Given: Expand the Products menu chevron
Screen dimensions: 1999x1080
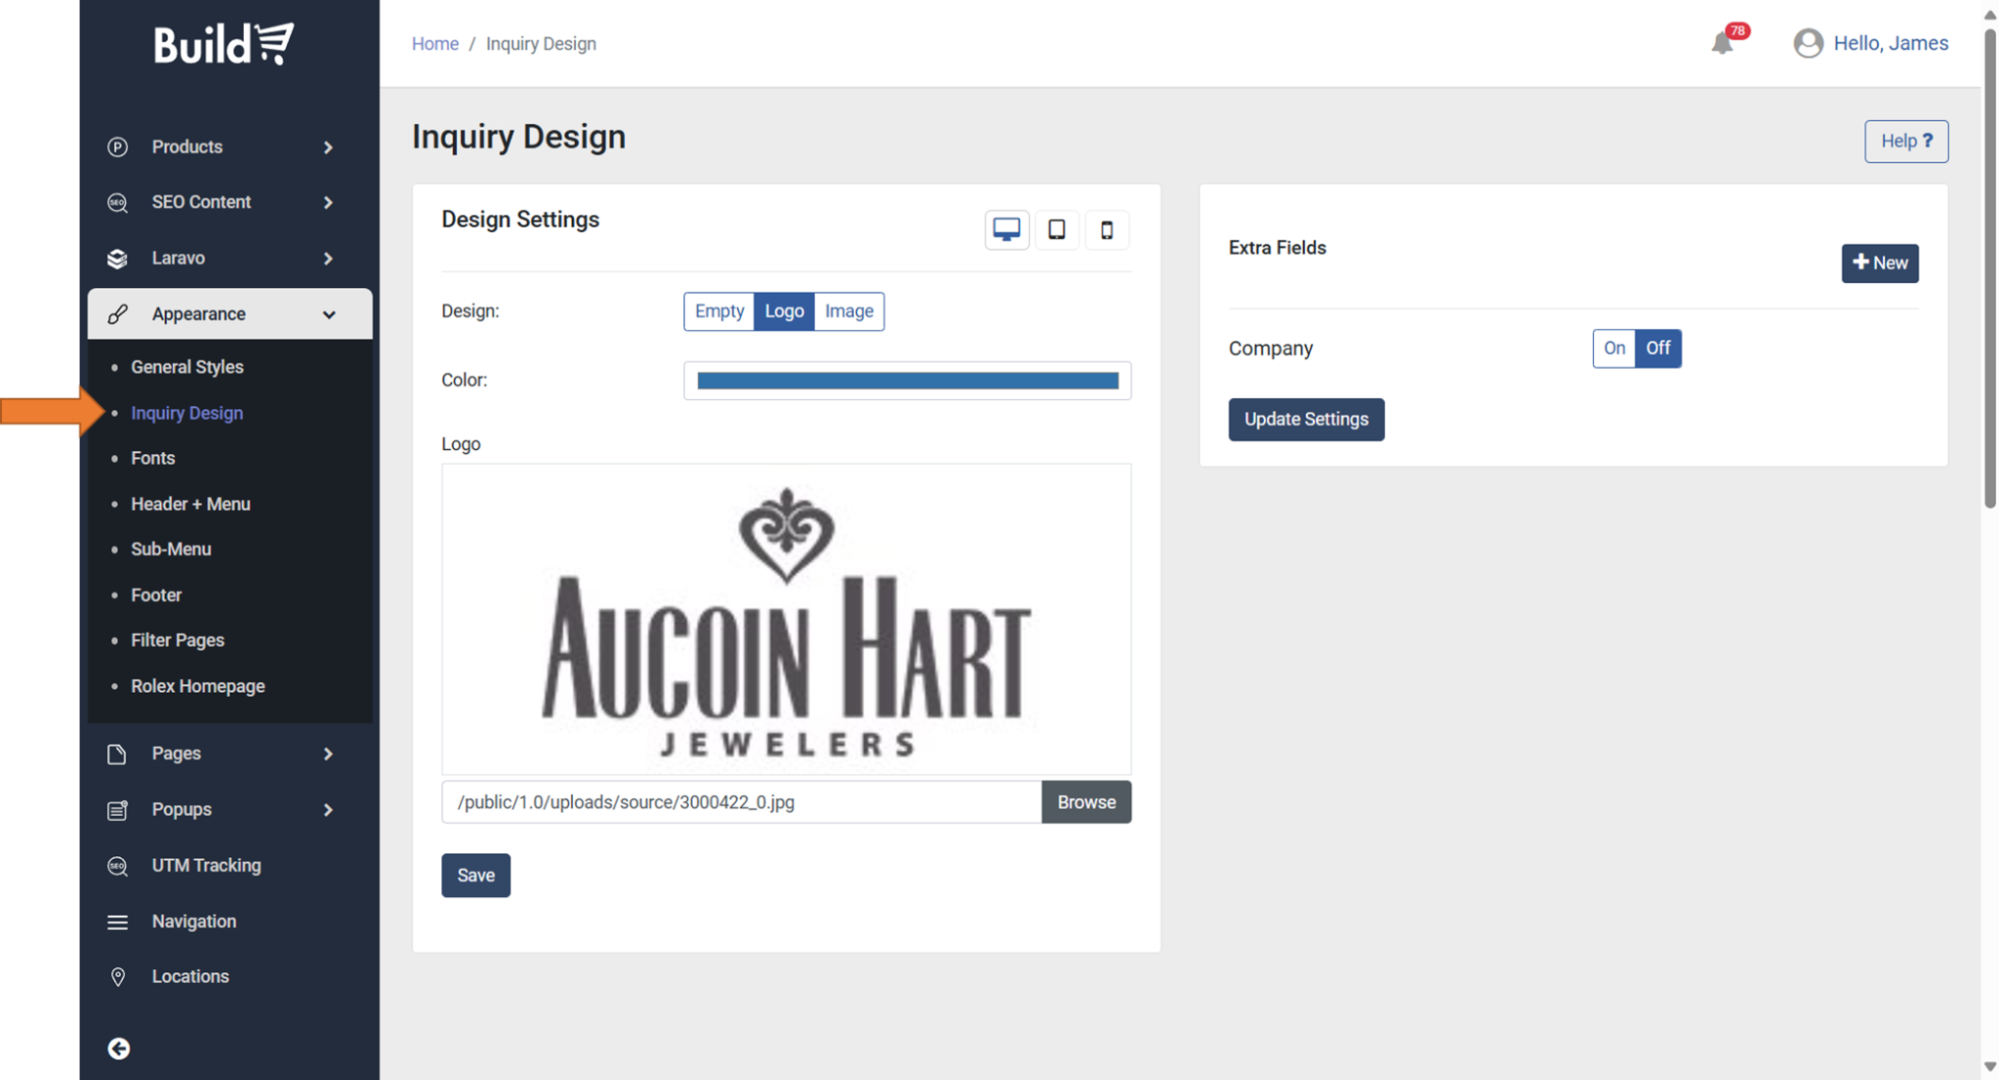Looking at the screenshot, I should pyautogui.click(x=328, y=147).
